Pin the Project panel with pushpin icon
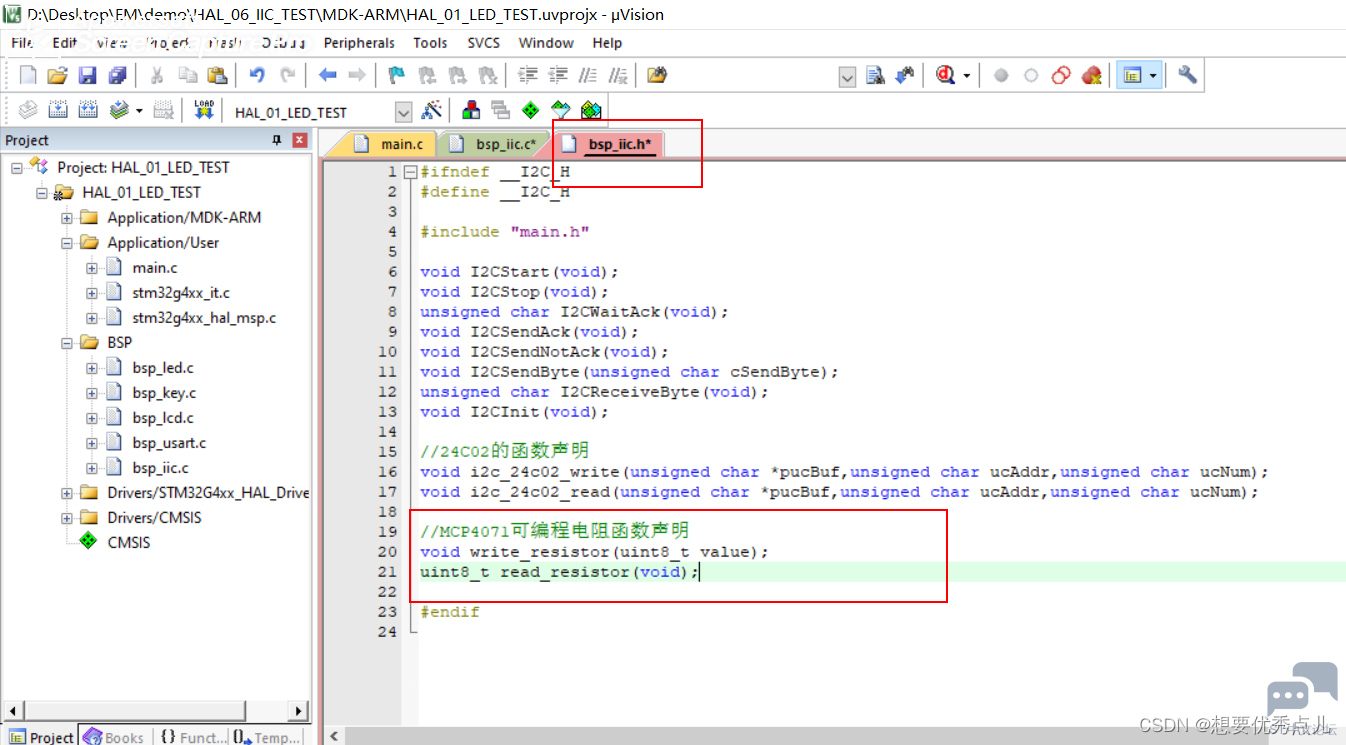The image size is (1346, 745). tap(277, 140)
